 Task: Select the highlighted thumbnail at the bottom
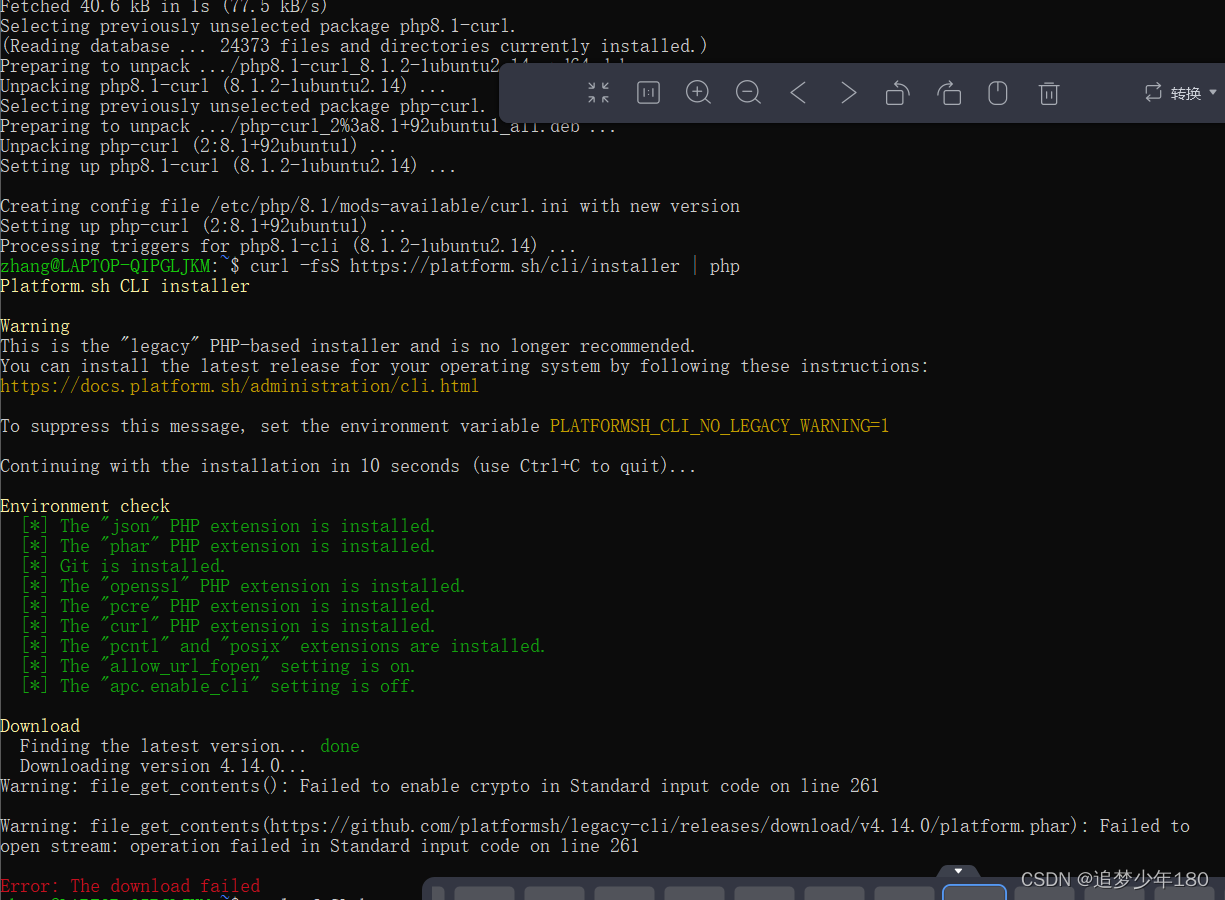point(975,895)
